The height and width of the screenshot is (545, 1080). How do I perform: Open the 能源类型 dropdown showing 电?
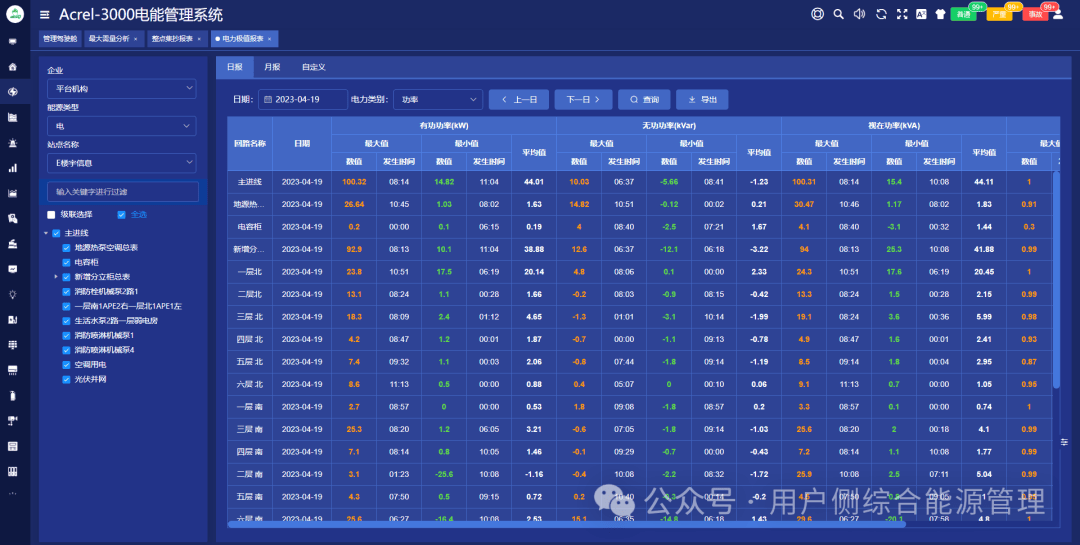121,125
